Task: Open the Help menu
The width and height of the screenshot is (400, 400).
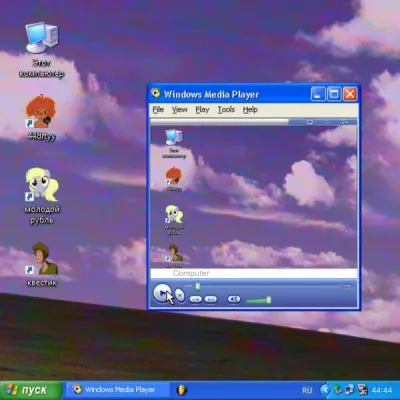Action: click(x=250, y=110)
